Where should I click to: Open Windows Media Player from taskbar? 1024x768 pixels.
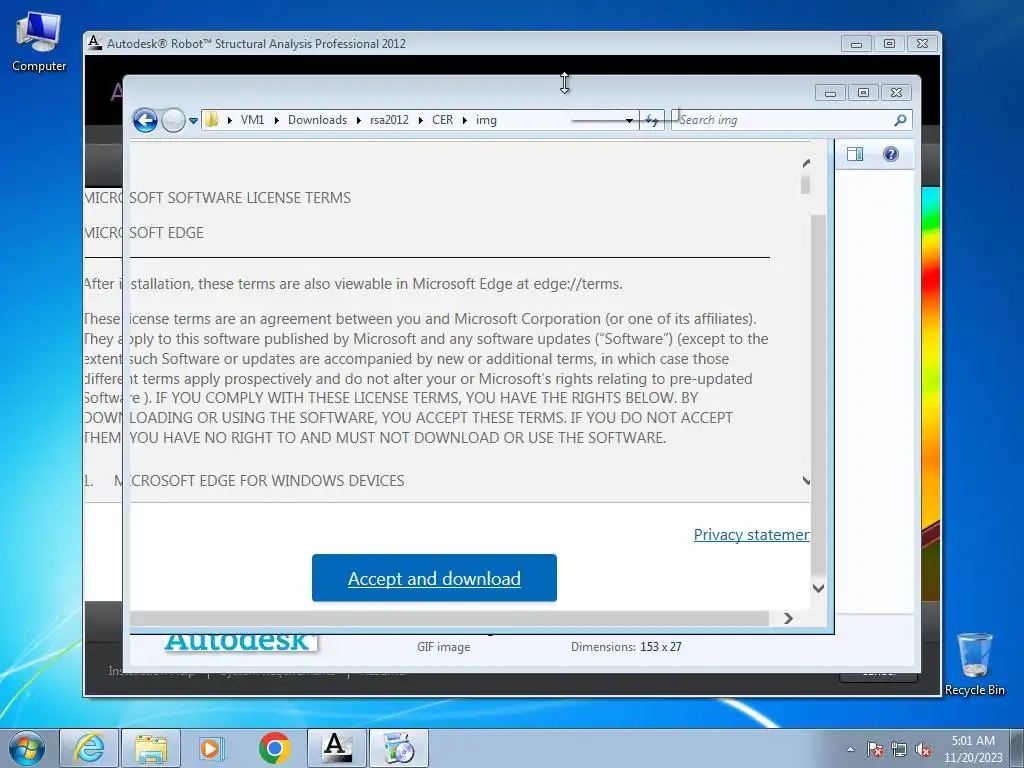(x=212, y=748)
